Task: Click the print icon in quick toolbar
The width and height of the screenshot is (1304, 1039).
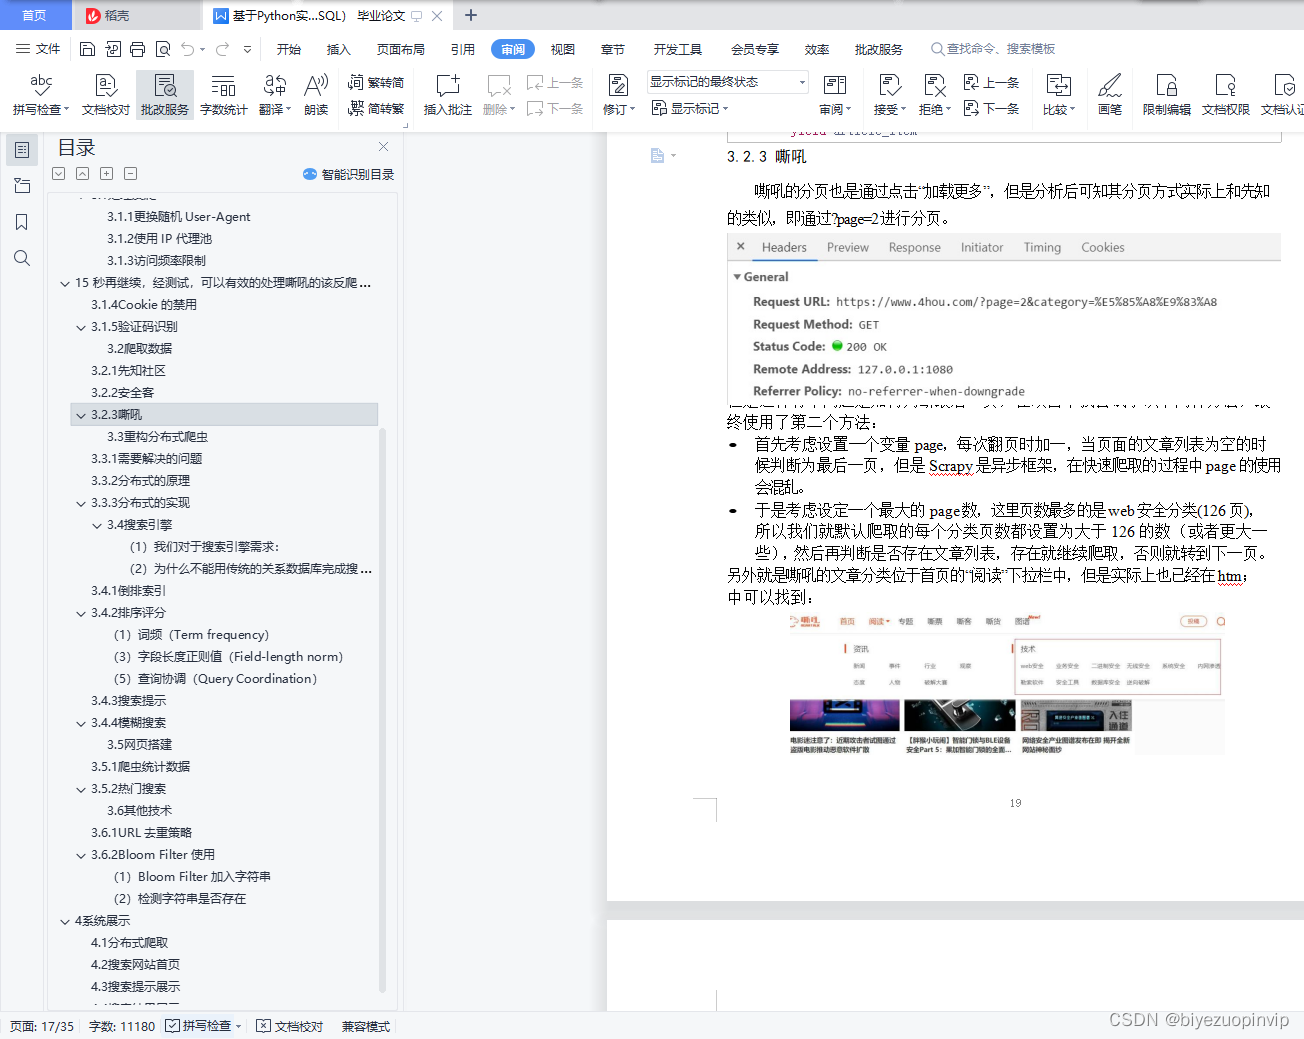Action: point(137,48)
